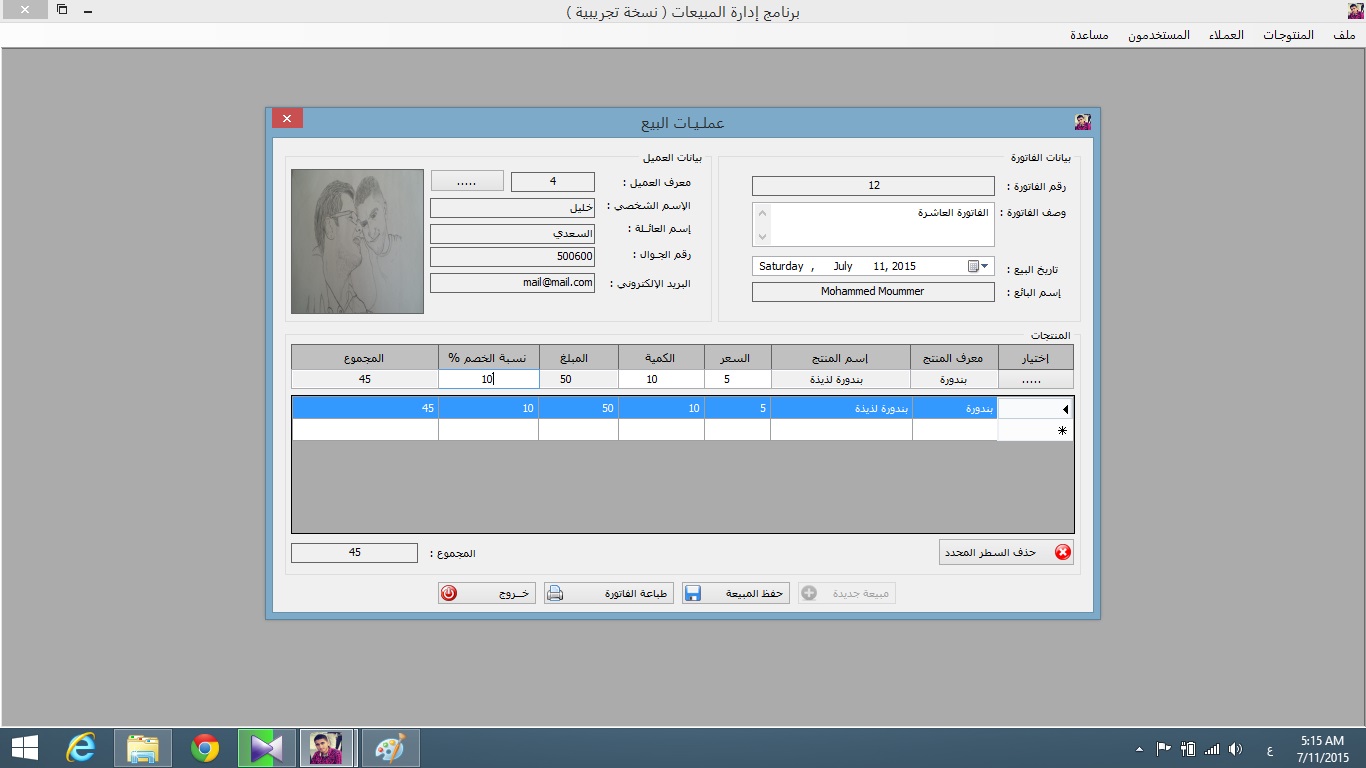Image resolution: width=1366 pixels, height=768 pixels.
Task: Open File Explorer from the taskbar
Action: (143, 748)
